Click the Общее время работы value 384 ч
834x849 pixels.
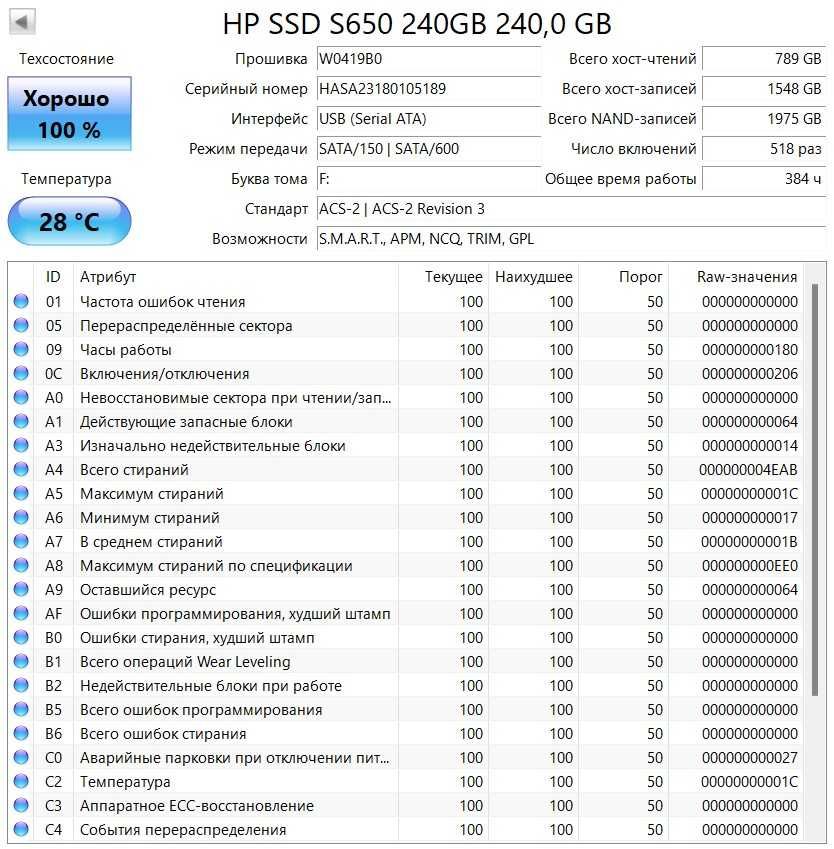click(x=764, y=179)
